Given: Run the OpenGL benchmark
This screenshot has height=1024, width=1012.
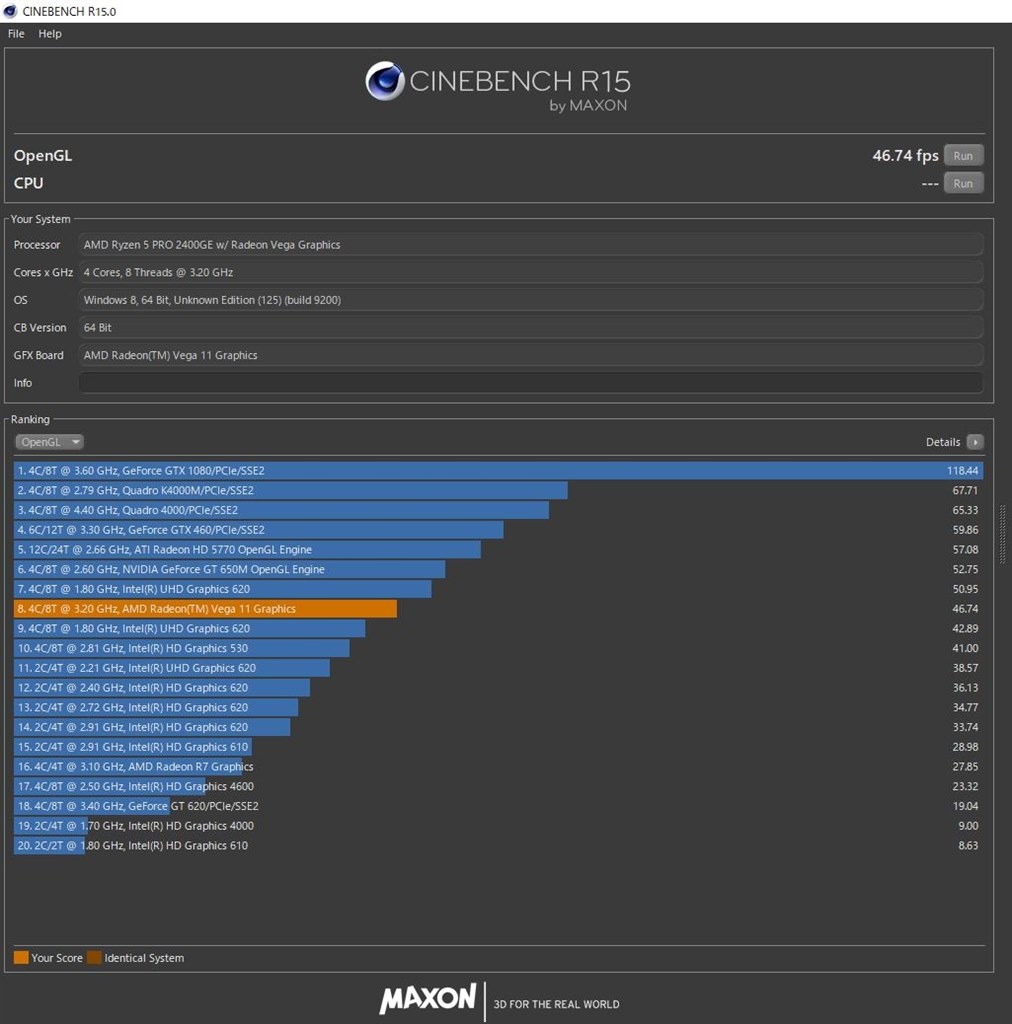Looking at the screenshot, I should [963, 156].
